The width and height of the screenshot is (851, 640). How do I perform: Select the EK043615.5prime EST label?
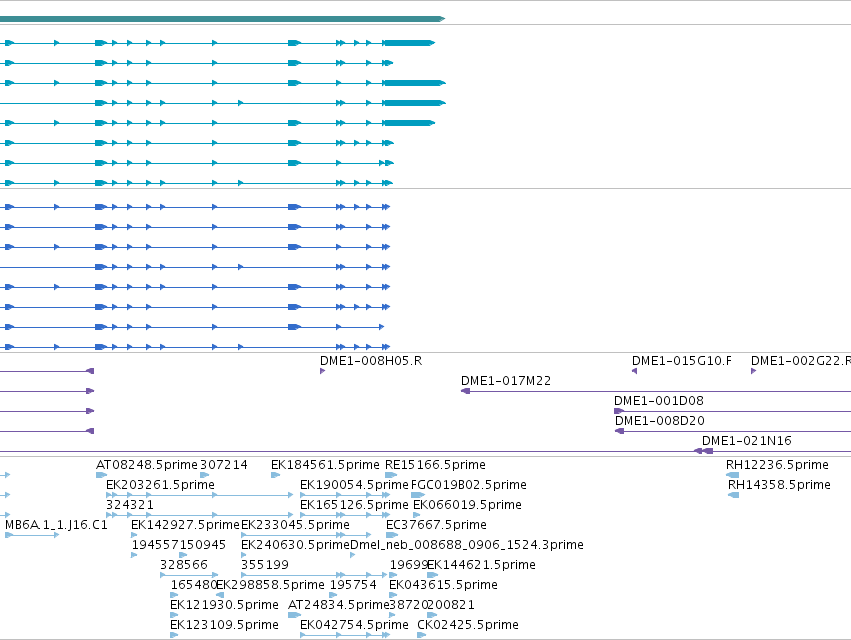point(443,585)
